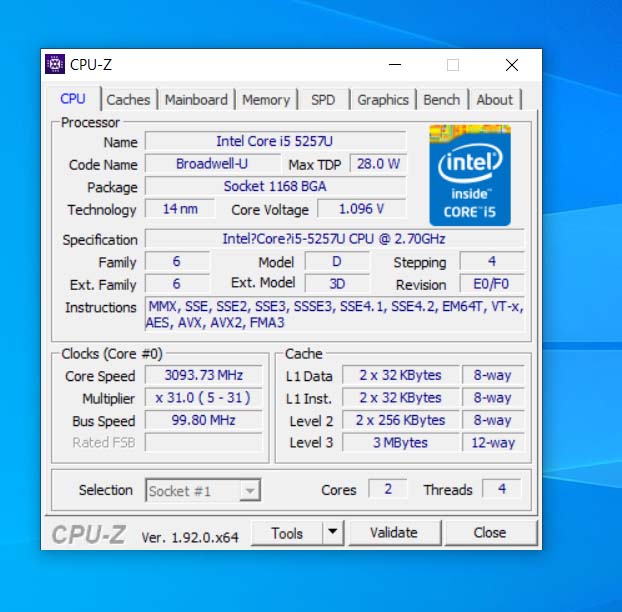This screenshot has height=612, width=622.
Task: Click the Core Speed value 3093.73 MHz
Action: pyautogui.click(x=203, y=375)
